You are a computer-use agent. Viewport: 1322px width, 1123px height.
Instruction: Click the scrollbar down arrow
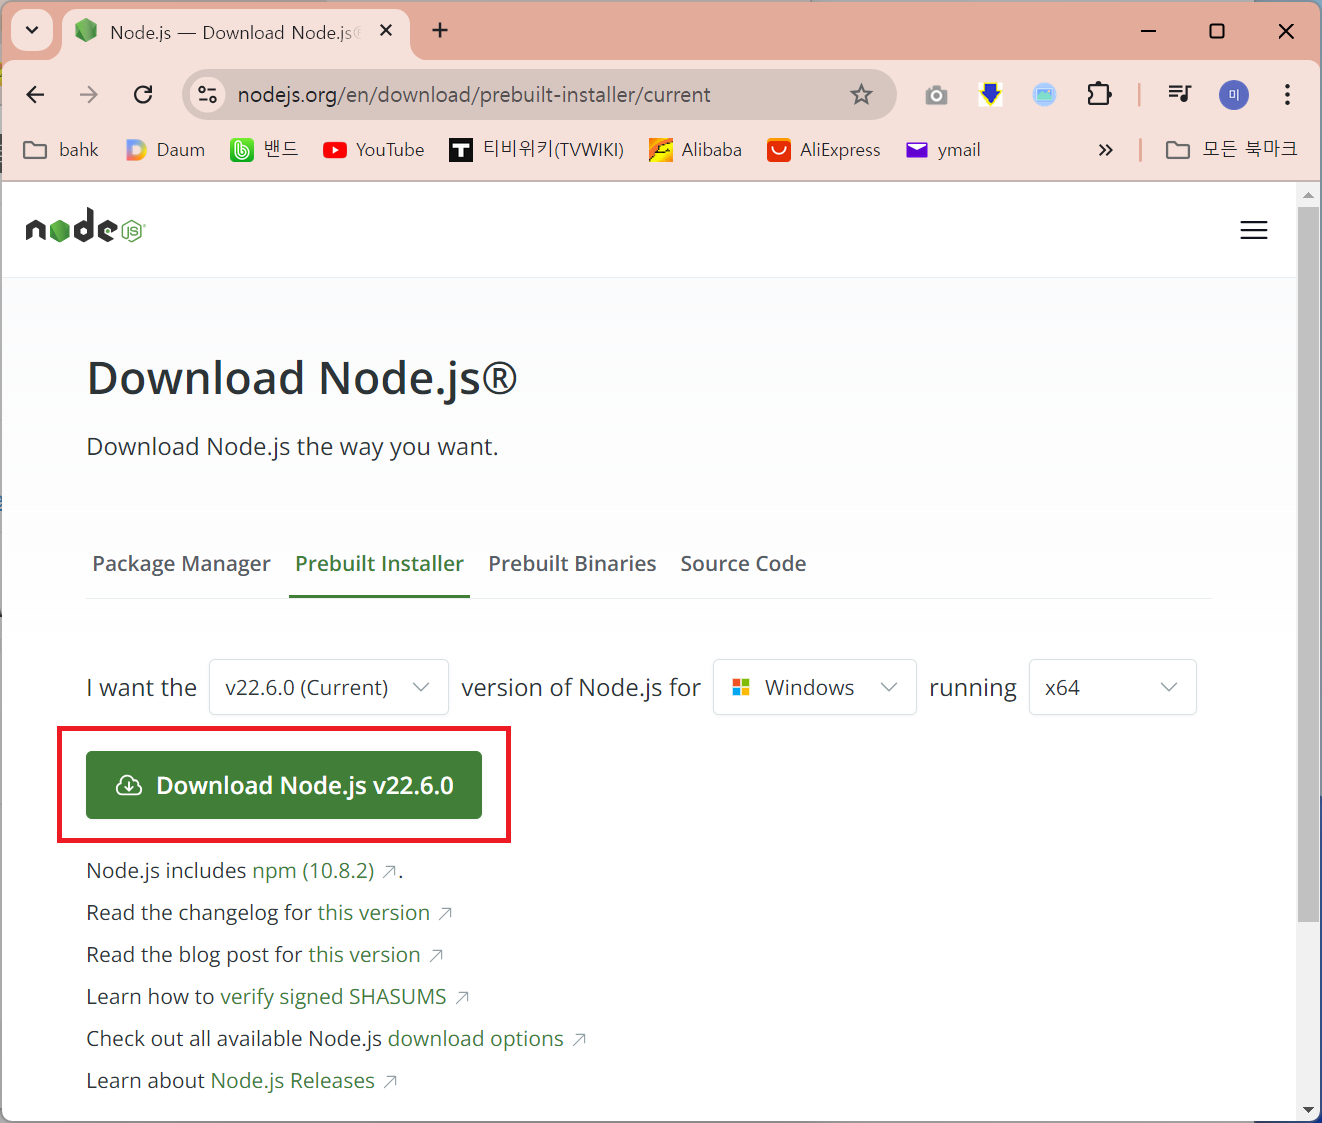tap(1308, 1110)
